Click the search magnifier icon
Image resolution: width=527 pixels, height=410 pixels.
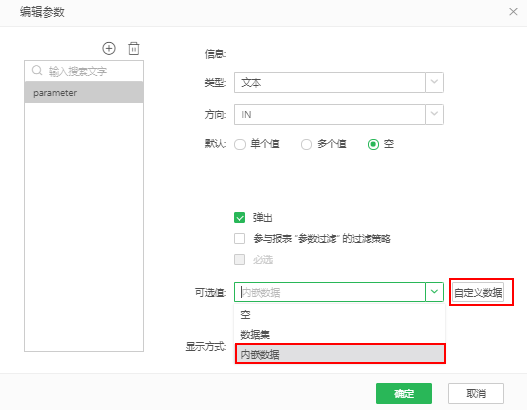click(37, 71)
